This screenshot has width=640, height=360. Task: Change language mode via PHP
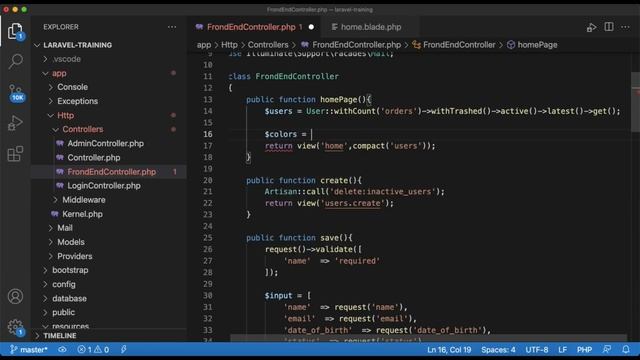coord(584,350)
